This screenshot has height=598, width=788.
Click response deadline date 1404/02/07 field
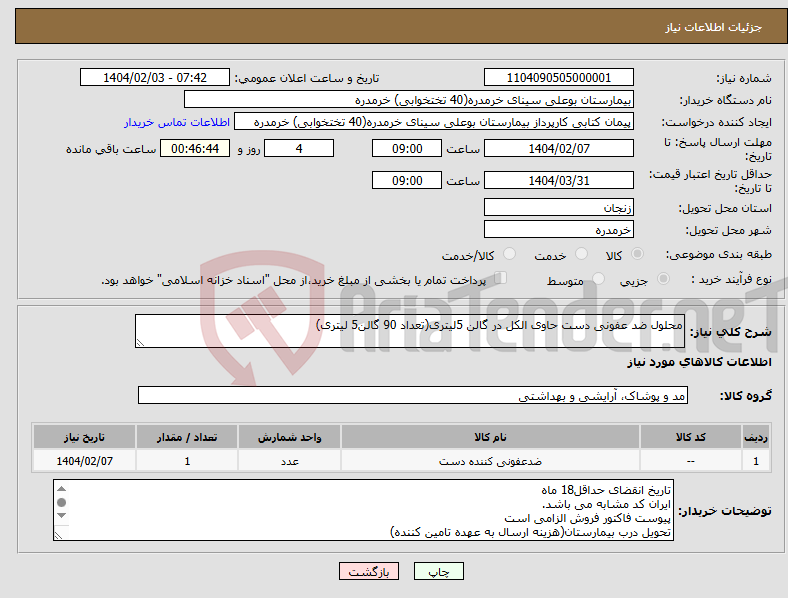[x=558, y=148]
